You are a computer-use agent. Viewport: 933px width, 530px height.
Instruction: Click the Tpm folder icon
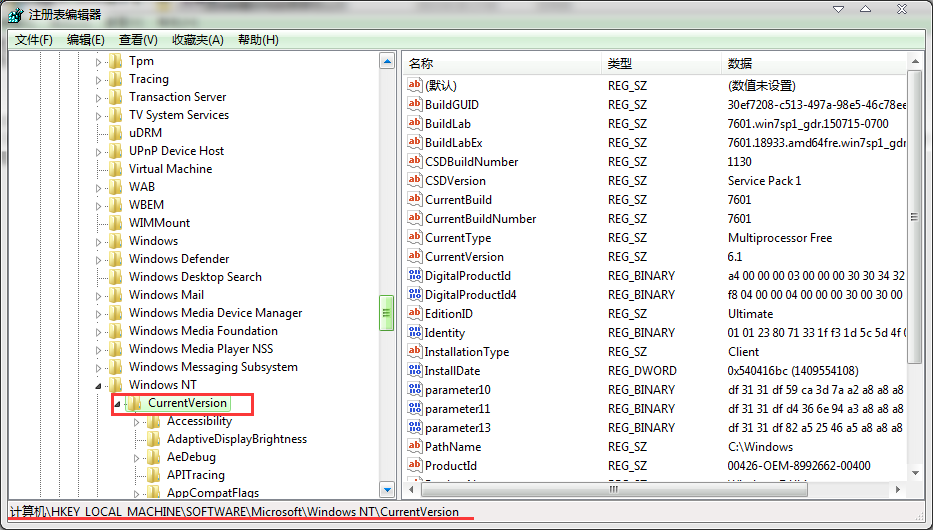(x=116, y=61)
